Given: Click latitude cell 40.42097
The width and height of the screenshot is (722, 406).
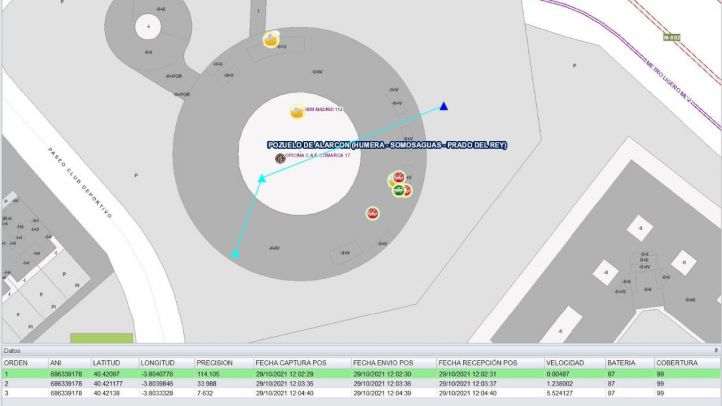Looking at the screenshot, I should (x=107, y=374).
